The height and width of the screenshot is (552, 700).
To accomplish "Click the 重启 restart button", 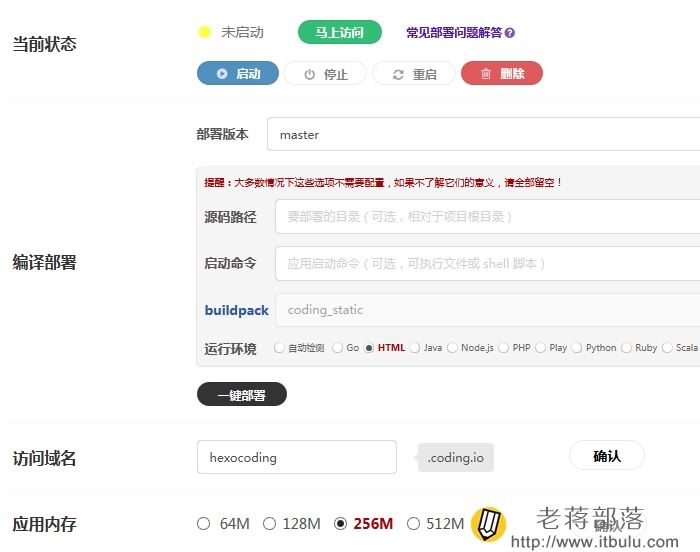I will (x=414, y=74).
